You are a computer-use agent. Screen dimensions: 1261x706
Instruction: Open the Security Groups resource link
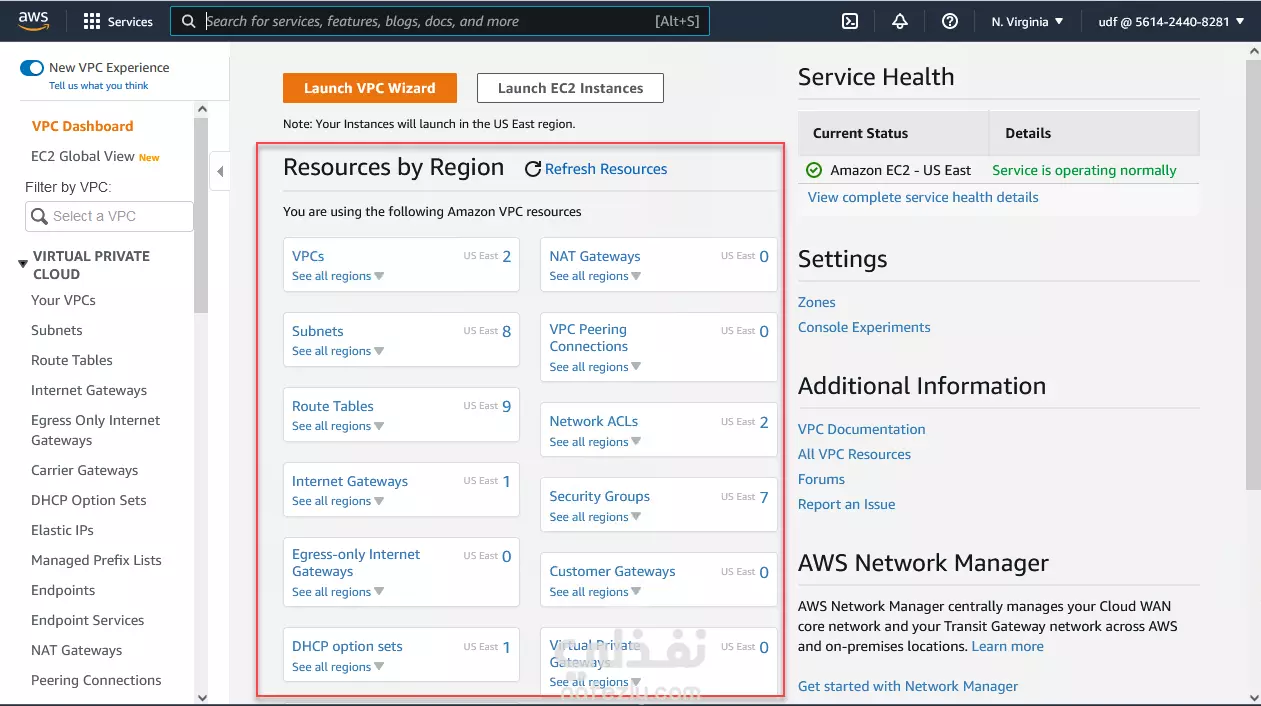[600, 496]
